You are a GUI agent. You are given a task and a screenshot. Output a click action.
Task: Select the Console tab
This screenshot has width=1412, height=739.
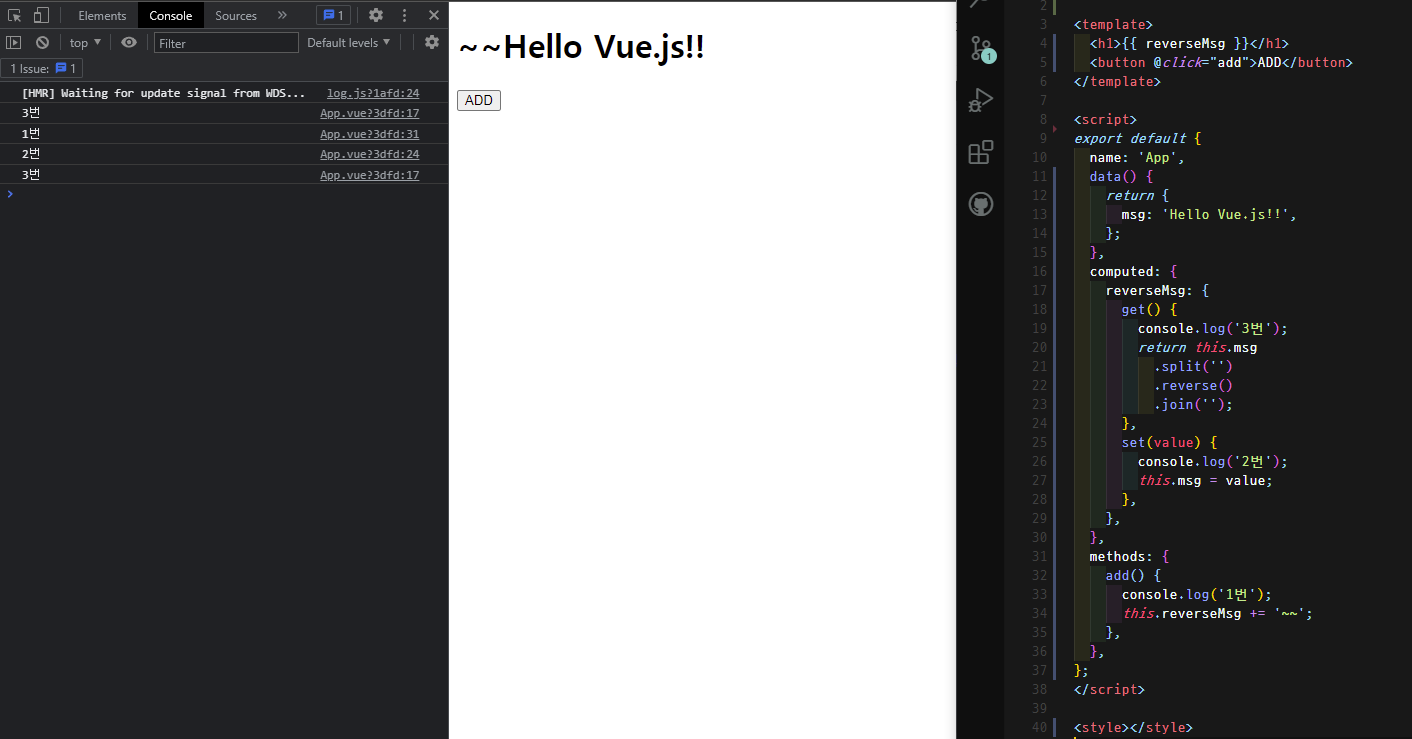point(171,15)
